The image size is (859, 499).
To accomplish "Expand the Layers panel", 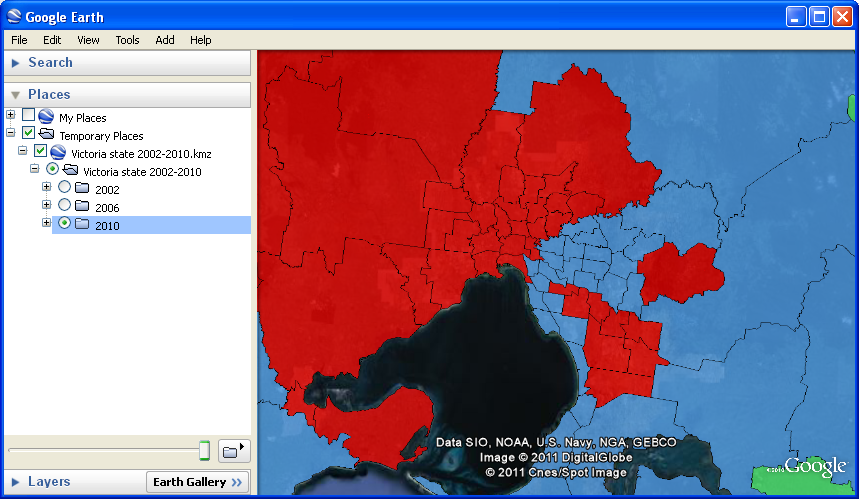I will (x=15, y=482).
